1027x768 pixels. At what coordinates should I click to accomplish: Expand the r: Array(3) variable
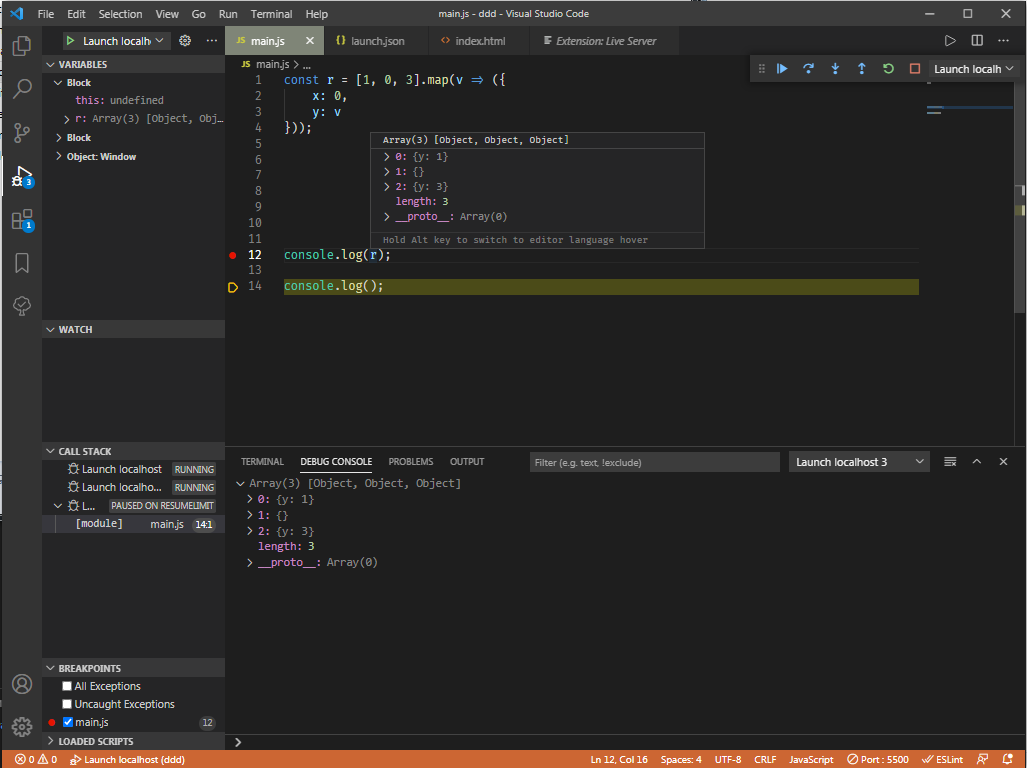tap(67, 119)
